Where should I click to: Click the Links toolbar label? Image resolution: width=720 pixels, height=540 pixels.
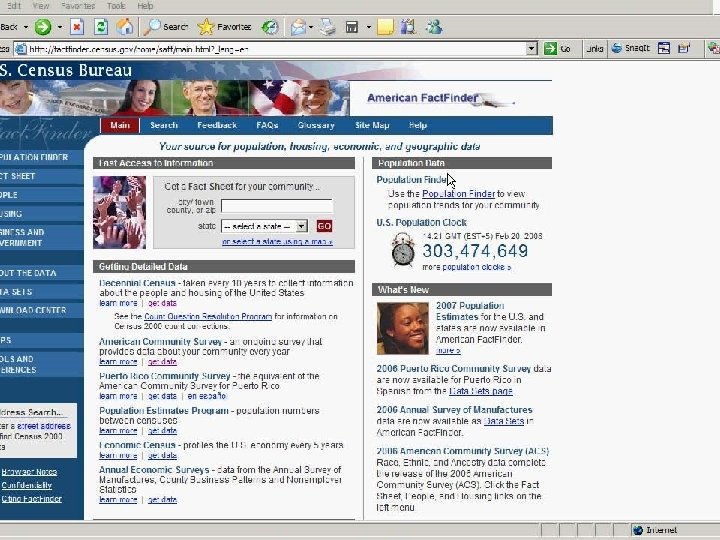click(595, 48)
